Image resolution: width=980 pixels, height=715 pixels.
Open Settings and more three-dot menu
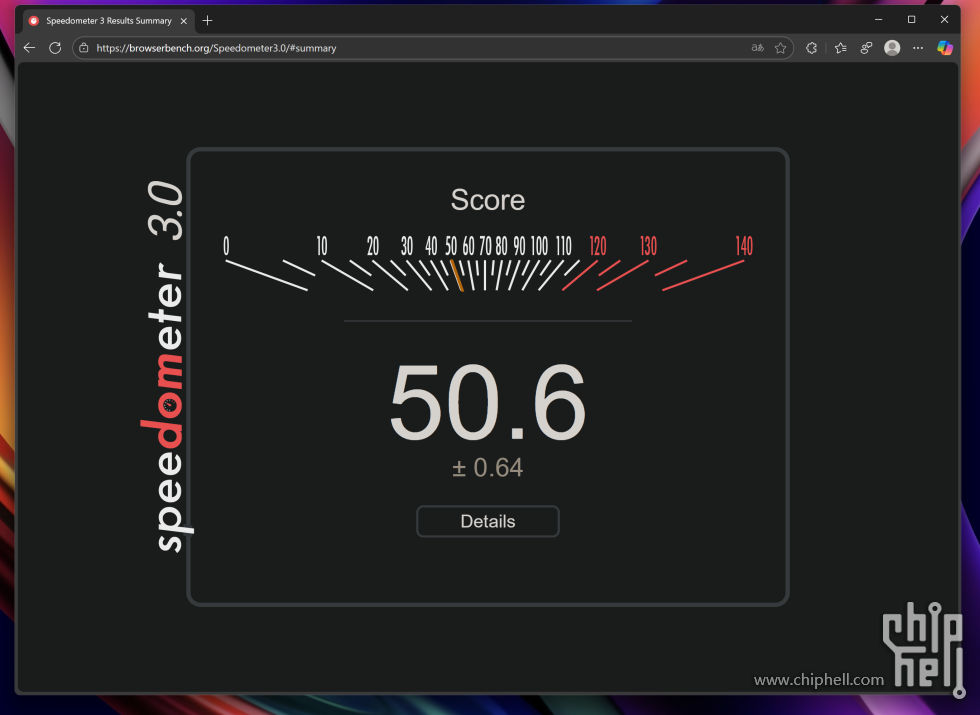[918, 48]
